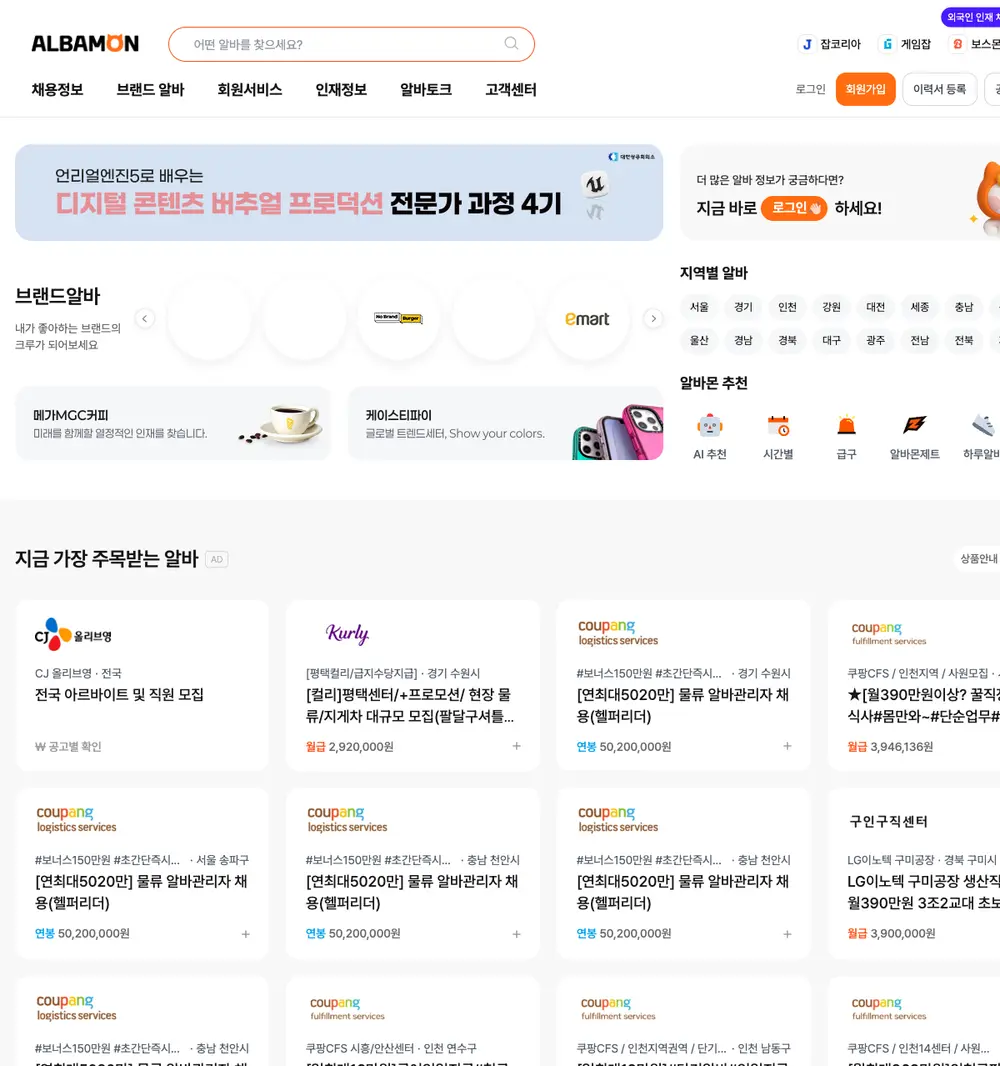This screenshot has width=1000, height=1066.
Task: Open 쿠팡CFS 시흥/안산센터 job card
Action: click(x=413, y=1021)
